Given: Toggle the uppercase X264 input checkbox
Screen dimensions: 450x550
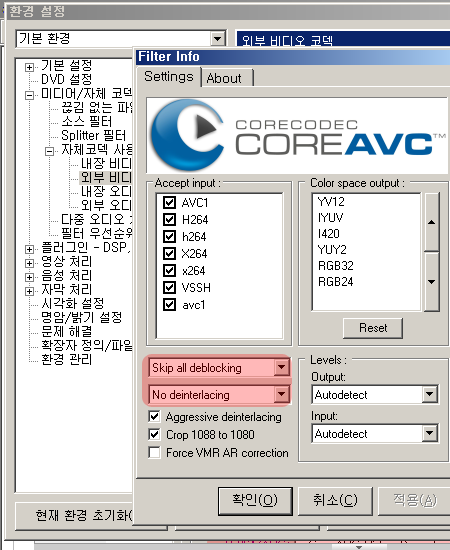Looking at the screenshot, I should 169,253.
